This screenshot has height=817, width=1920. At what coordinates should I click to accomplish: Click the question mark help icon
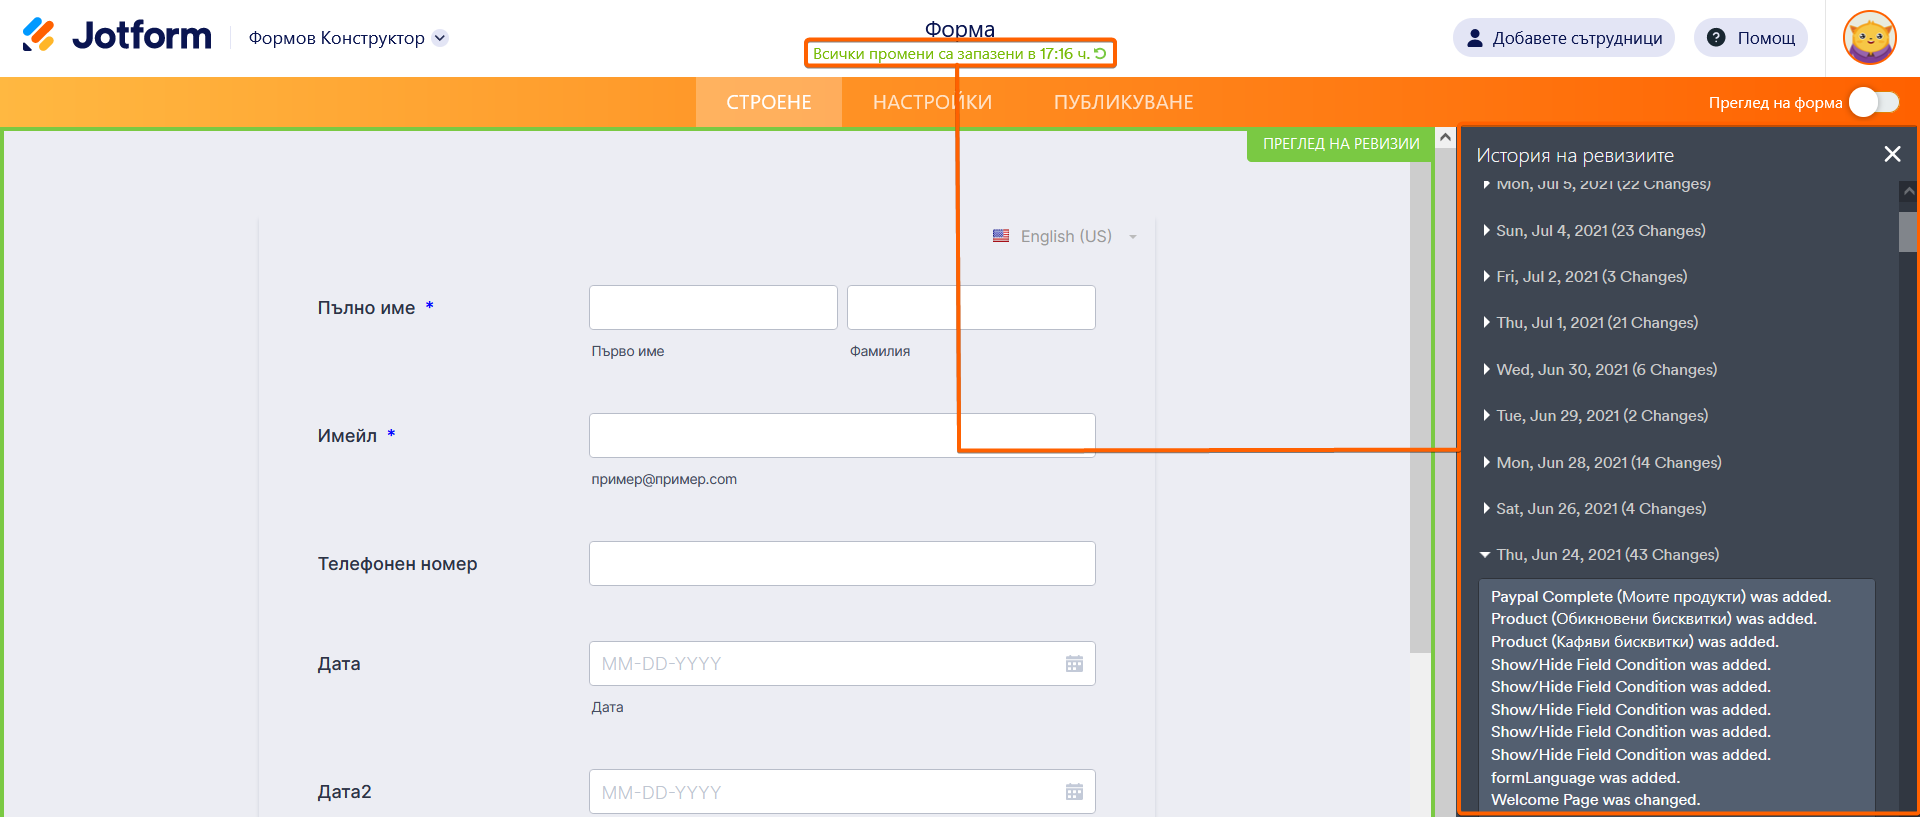point(1716,38)
